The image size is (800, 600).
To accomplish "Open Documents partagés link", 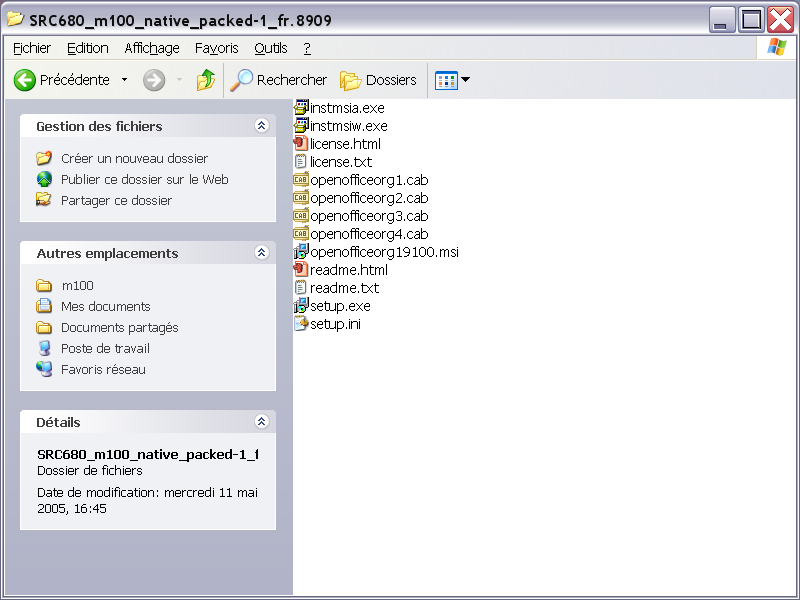I will point(119,328).
